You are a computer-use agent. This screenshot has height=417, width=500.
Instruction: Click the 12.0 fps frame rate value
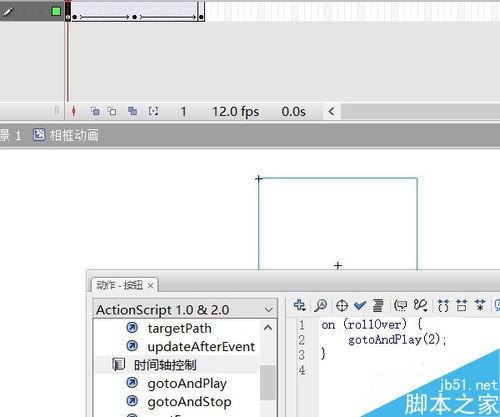pyautogui.click(x=235, y=112)
